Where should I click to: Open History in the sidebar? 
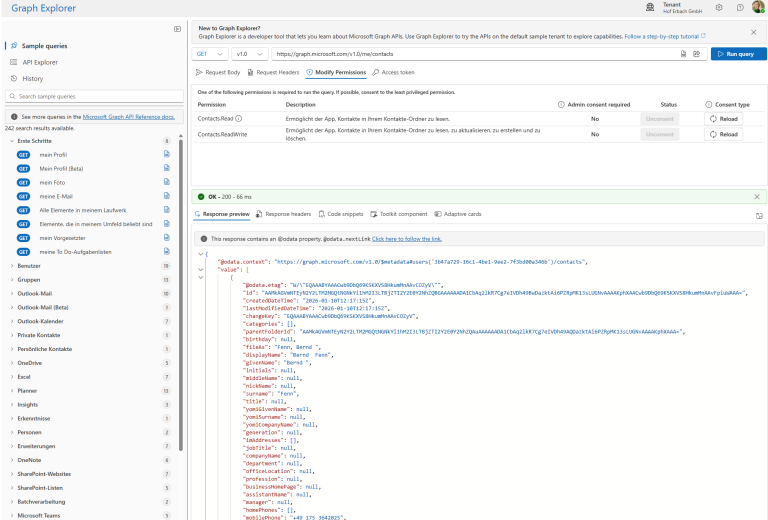point(32,78)
